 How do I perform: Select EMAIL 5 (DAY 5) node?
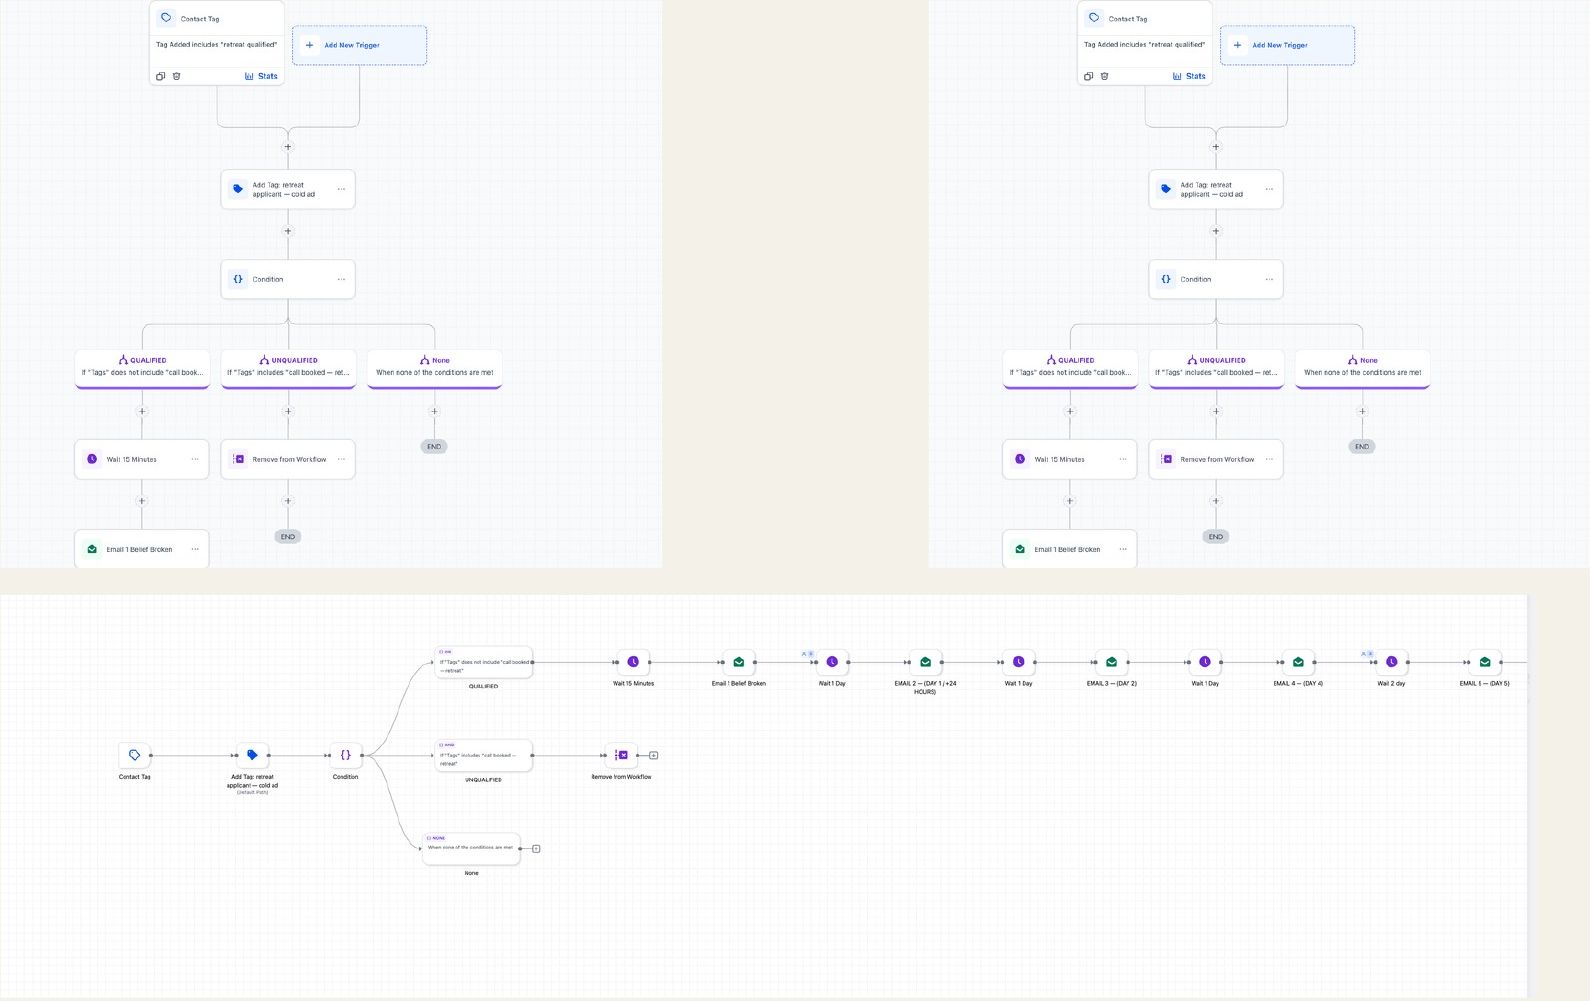click(1485, 662)
